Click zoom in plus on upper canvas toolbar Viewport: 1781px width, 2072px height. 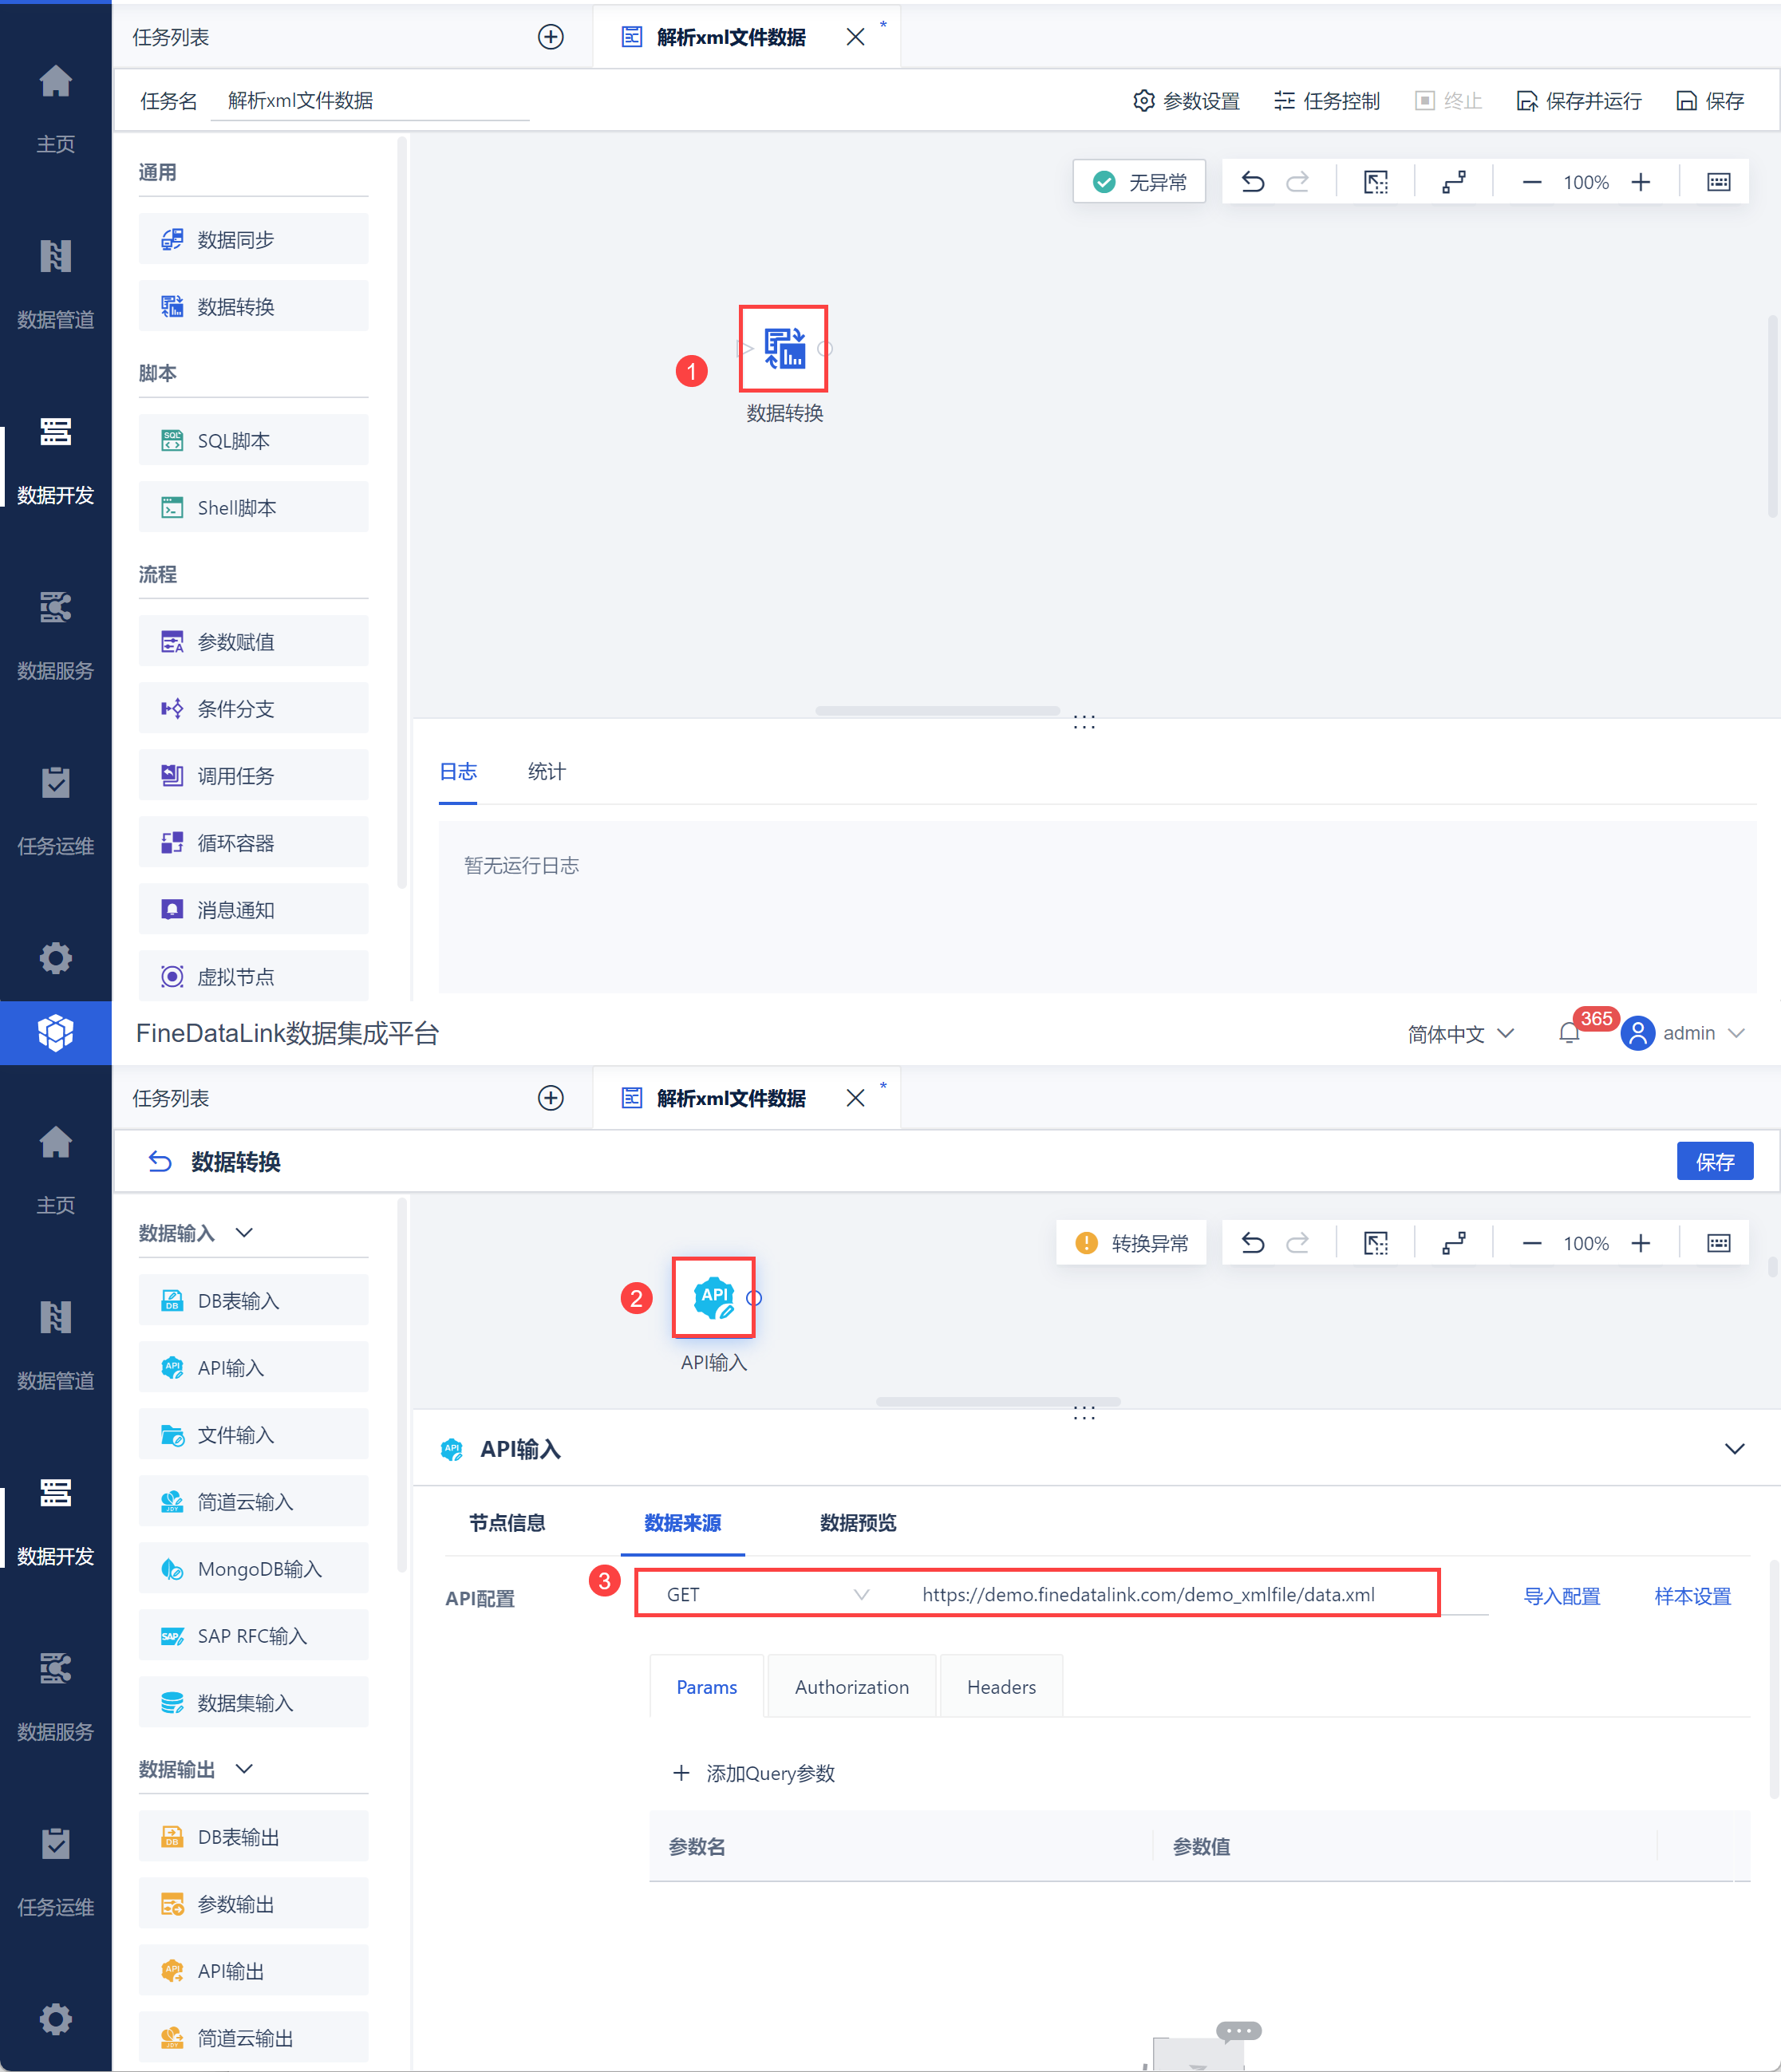coord(1640,182)
